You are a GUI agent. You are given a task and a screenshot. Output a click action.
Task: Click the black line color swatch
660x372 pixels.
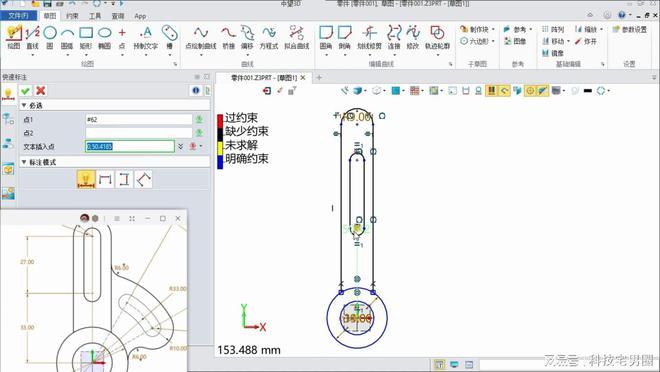click(588, 90)
